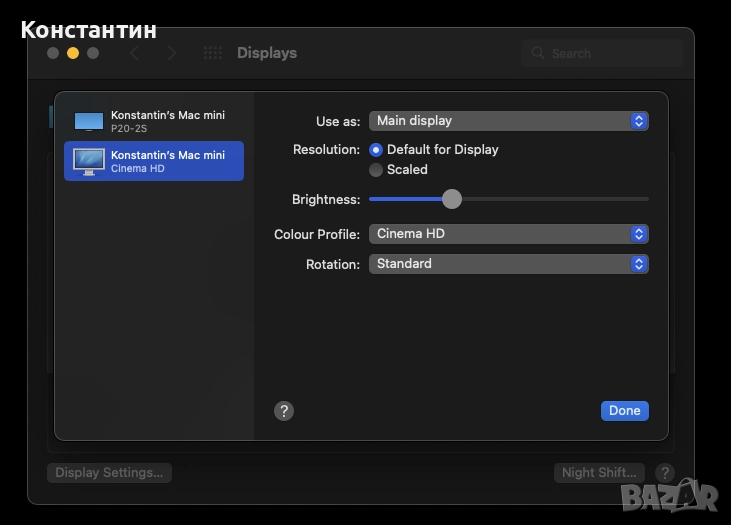Go back with the left chevron arrow
The width and height of the screenshot is (731, 525).
pos(135,53)
